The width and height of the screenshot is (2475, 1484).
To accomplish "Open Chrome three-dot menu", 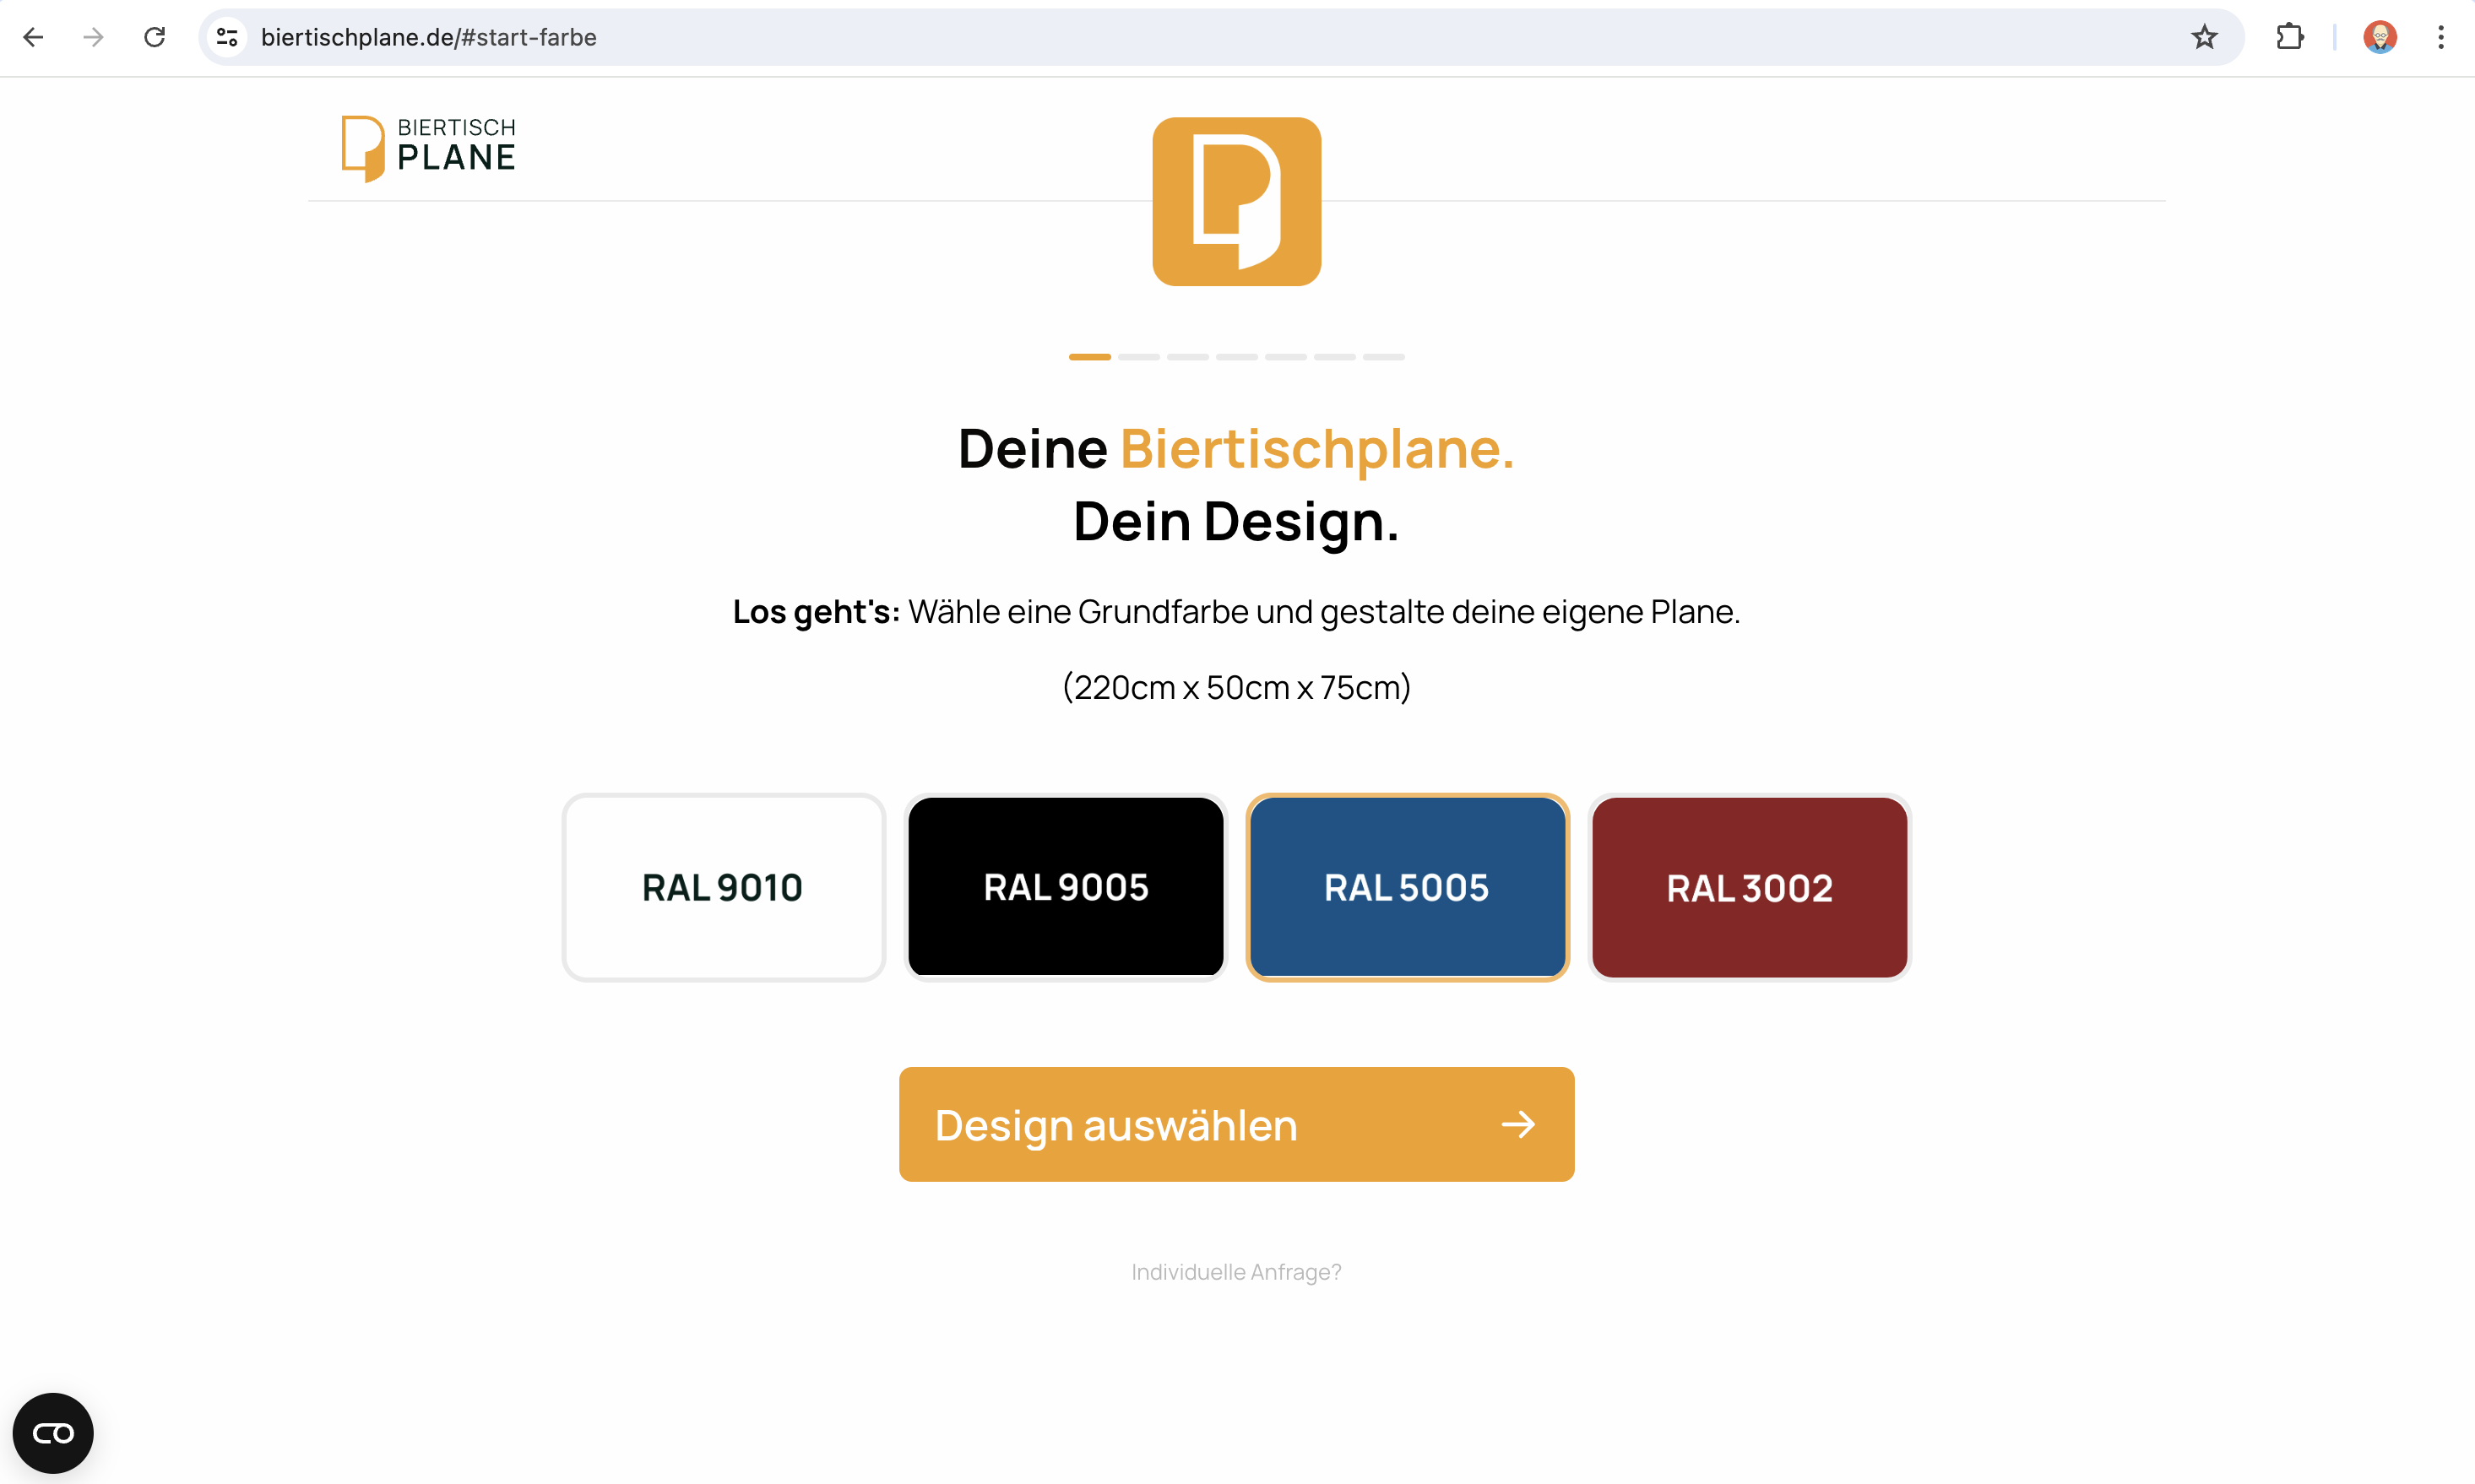I will 2440,37.
